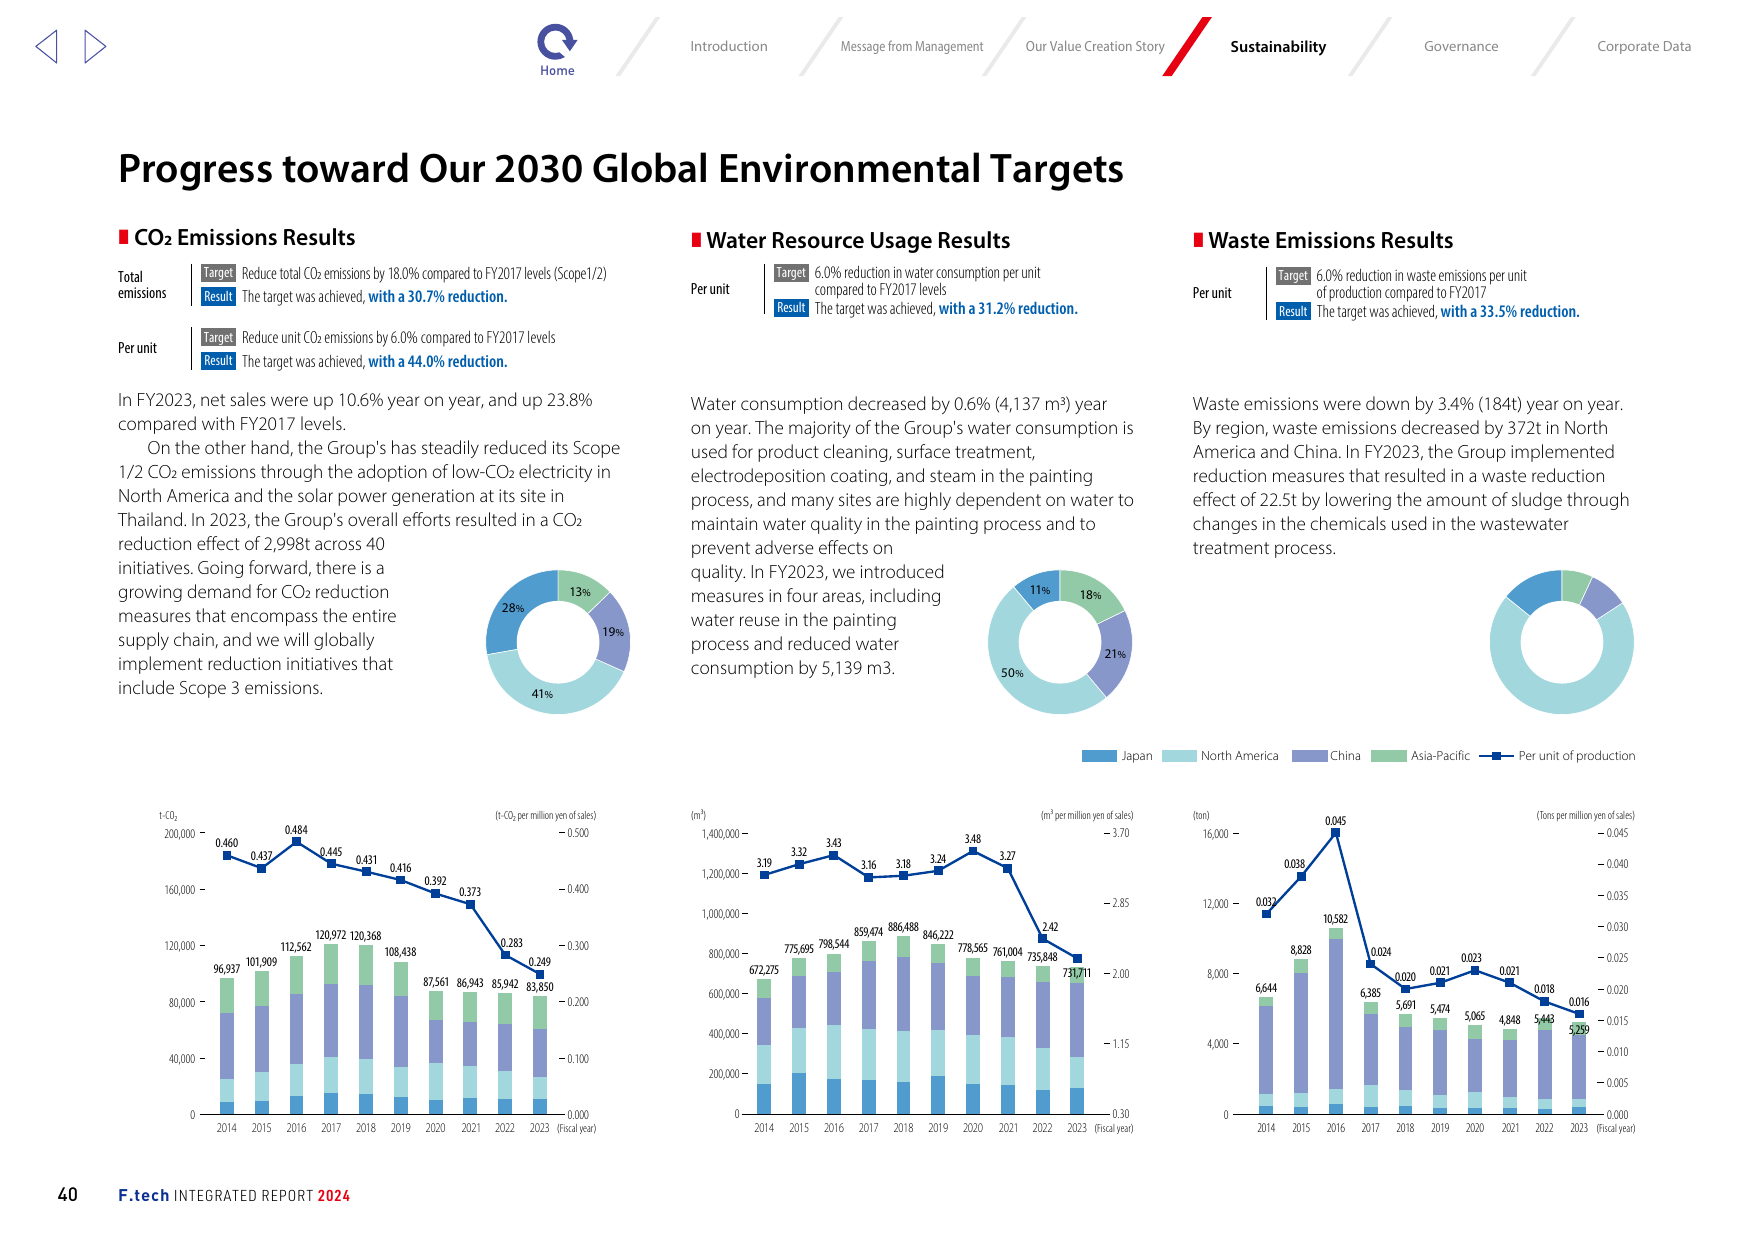Click the 0.045 data point in waste chart
This screenshot has height=1241, width=1754.
1335,832
